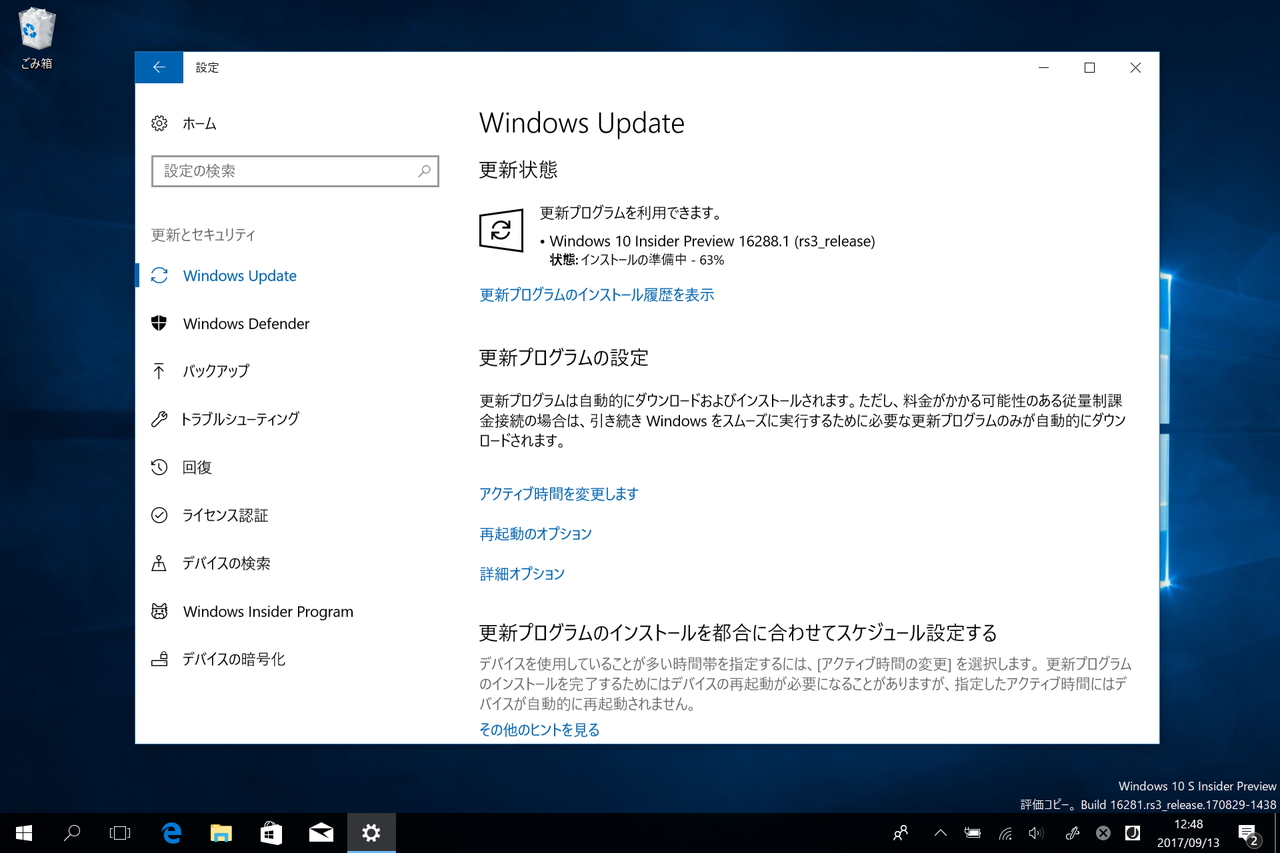Open 更新プログラムのインストール履歴を表示 link
The image size is (1280, 853).
click(596, 294)
